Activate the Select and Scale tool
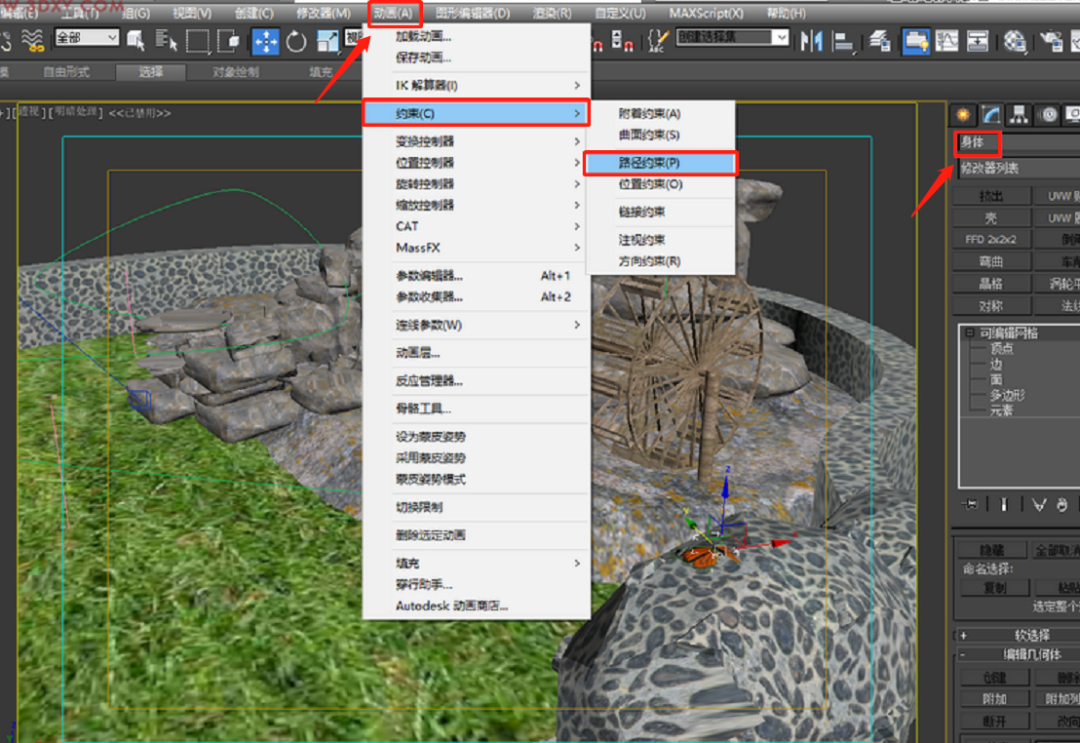 (x=327, y=41)
